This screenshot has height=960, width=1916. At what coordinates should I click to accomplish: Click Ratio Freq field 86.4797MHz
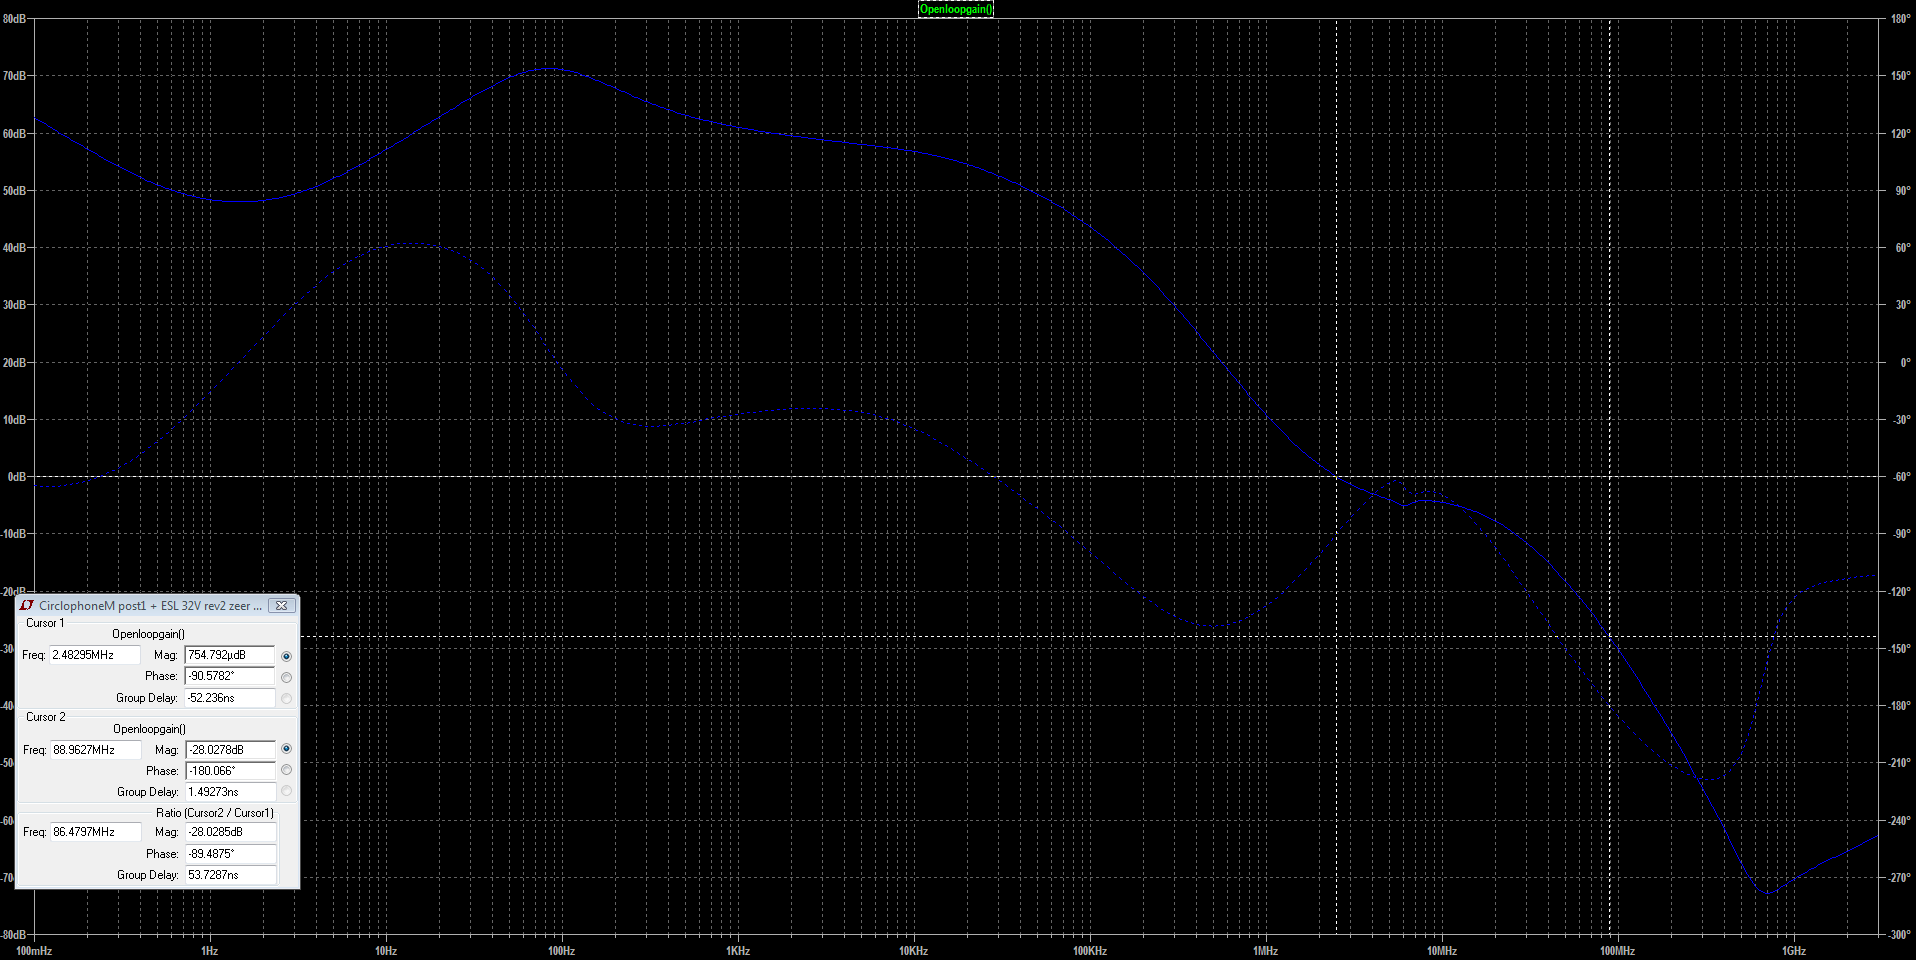click(x=96, y=832)
